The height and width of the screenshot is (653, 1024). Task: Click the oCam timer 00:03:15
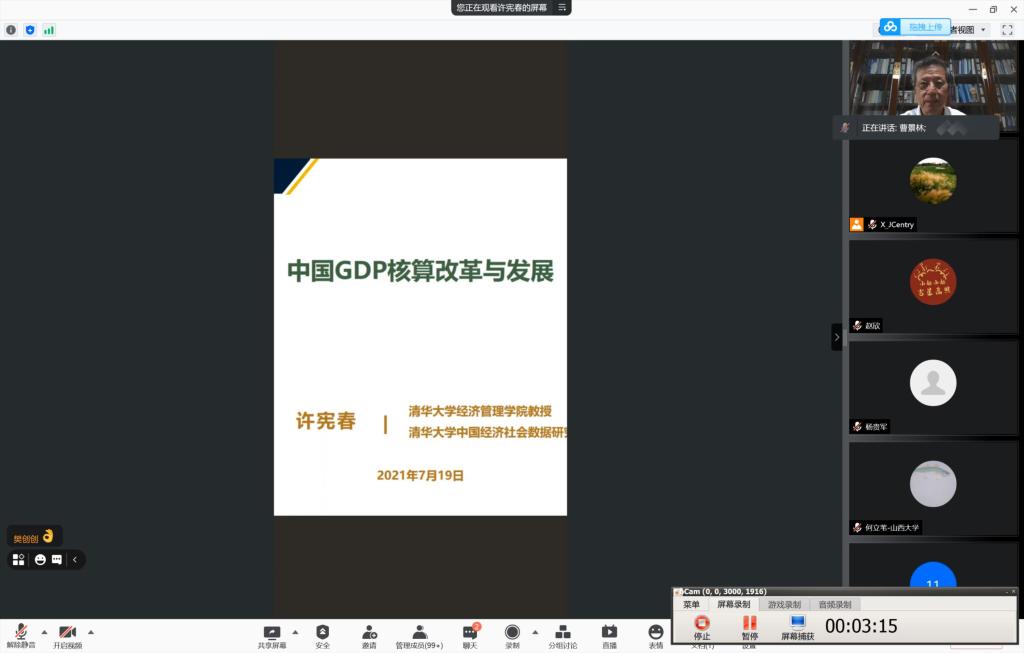861,626
